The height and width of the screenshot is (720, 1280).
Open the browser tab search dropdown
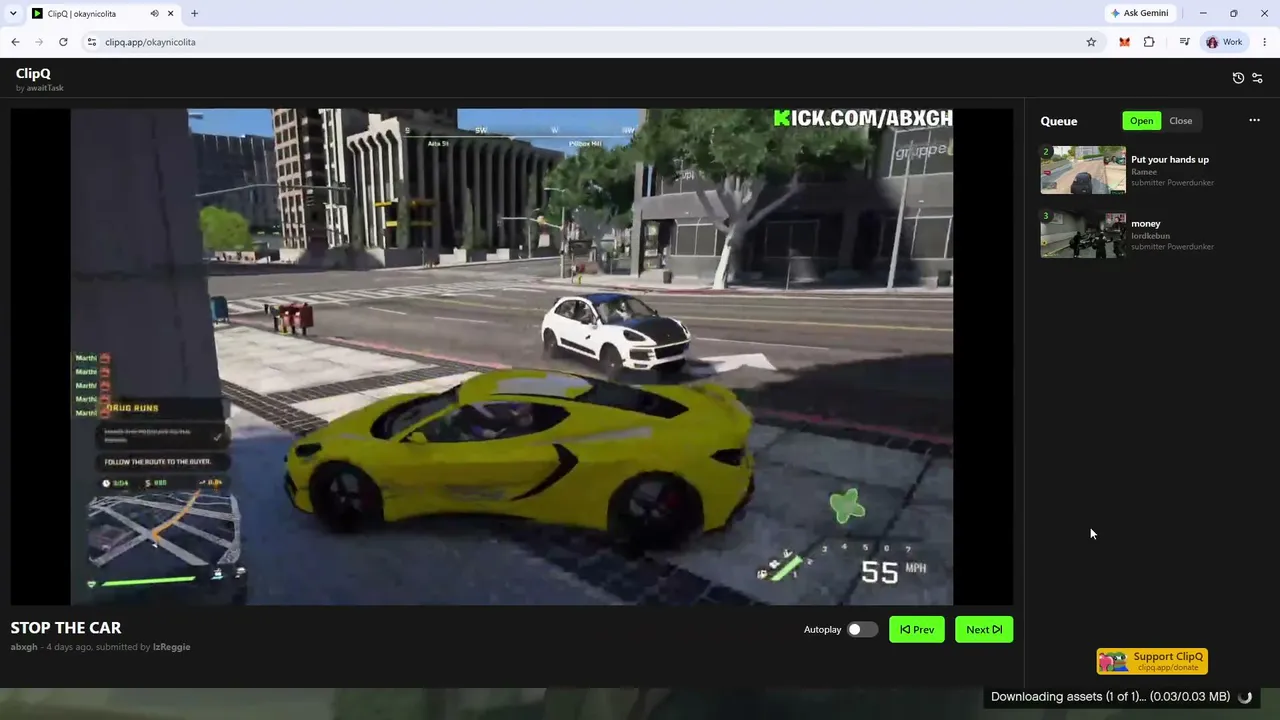[x=13, y=14]
